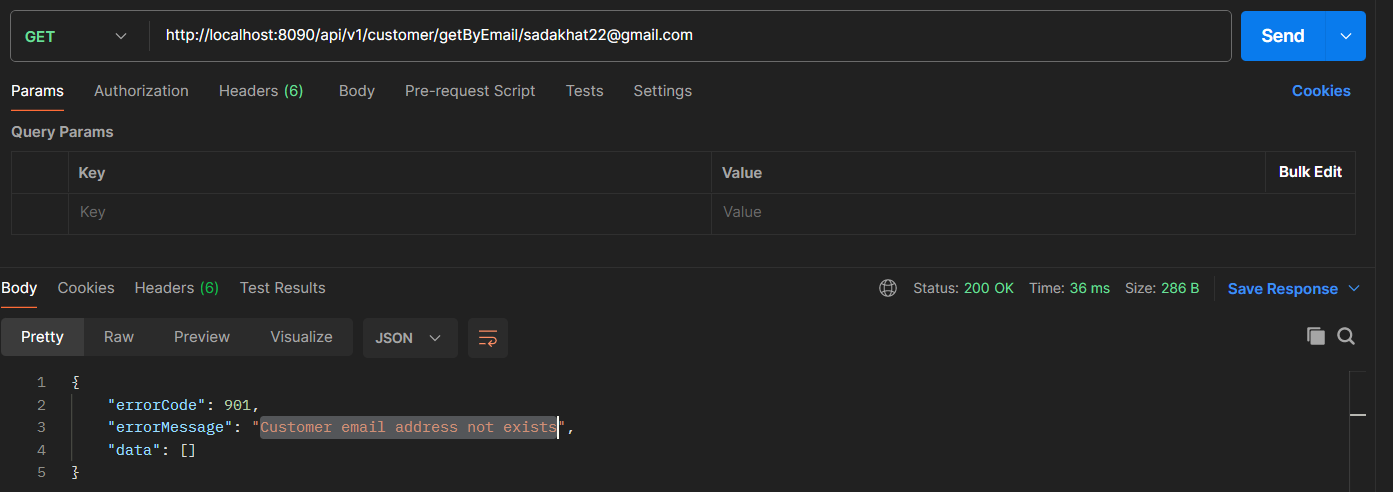Open the request Headers (6) tab
The height and width of the screenshot is (492, 1393).
tap(261, 91)
